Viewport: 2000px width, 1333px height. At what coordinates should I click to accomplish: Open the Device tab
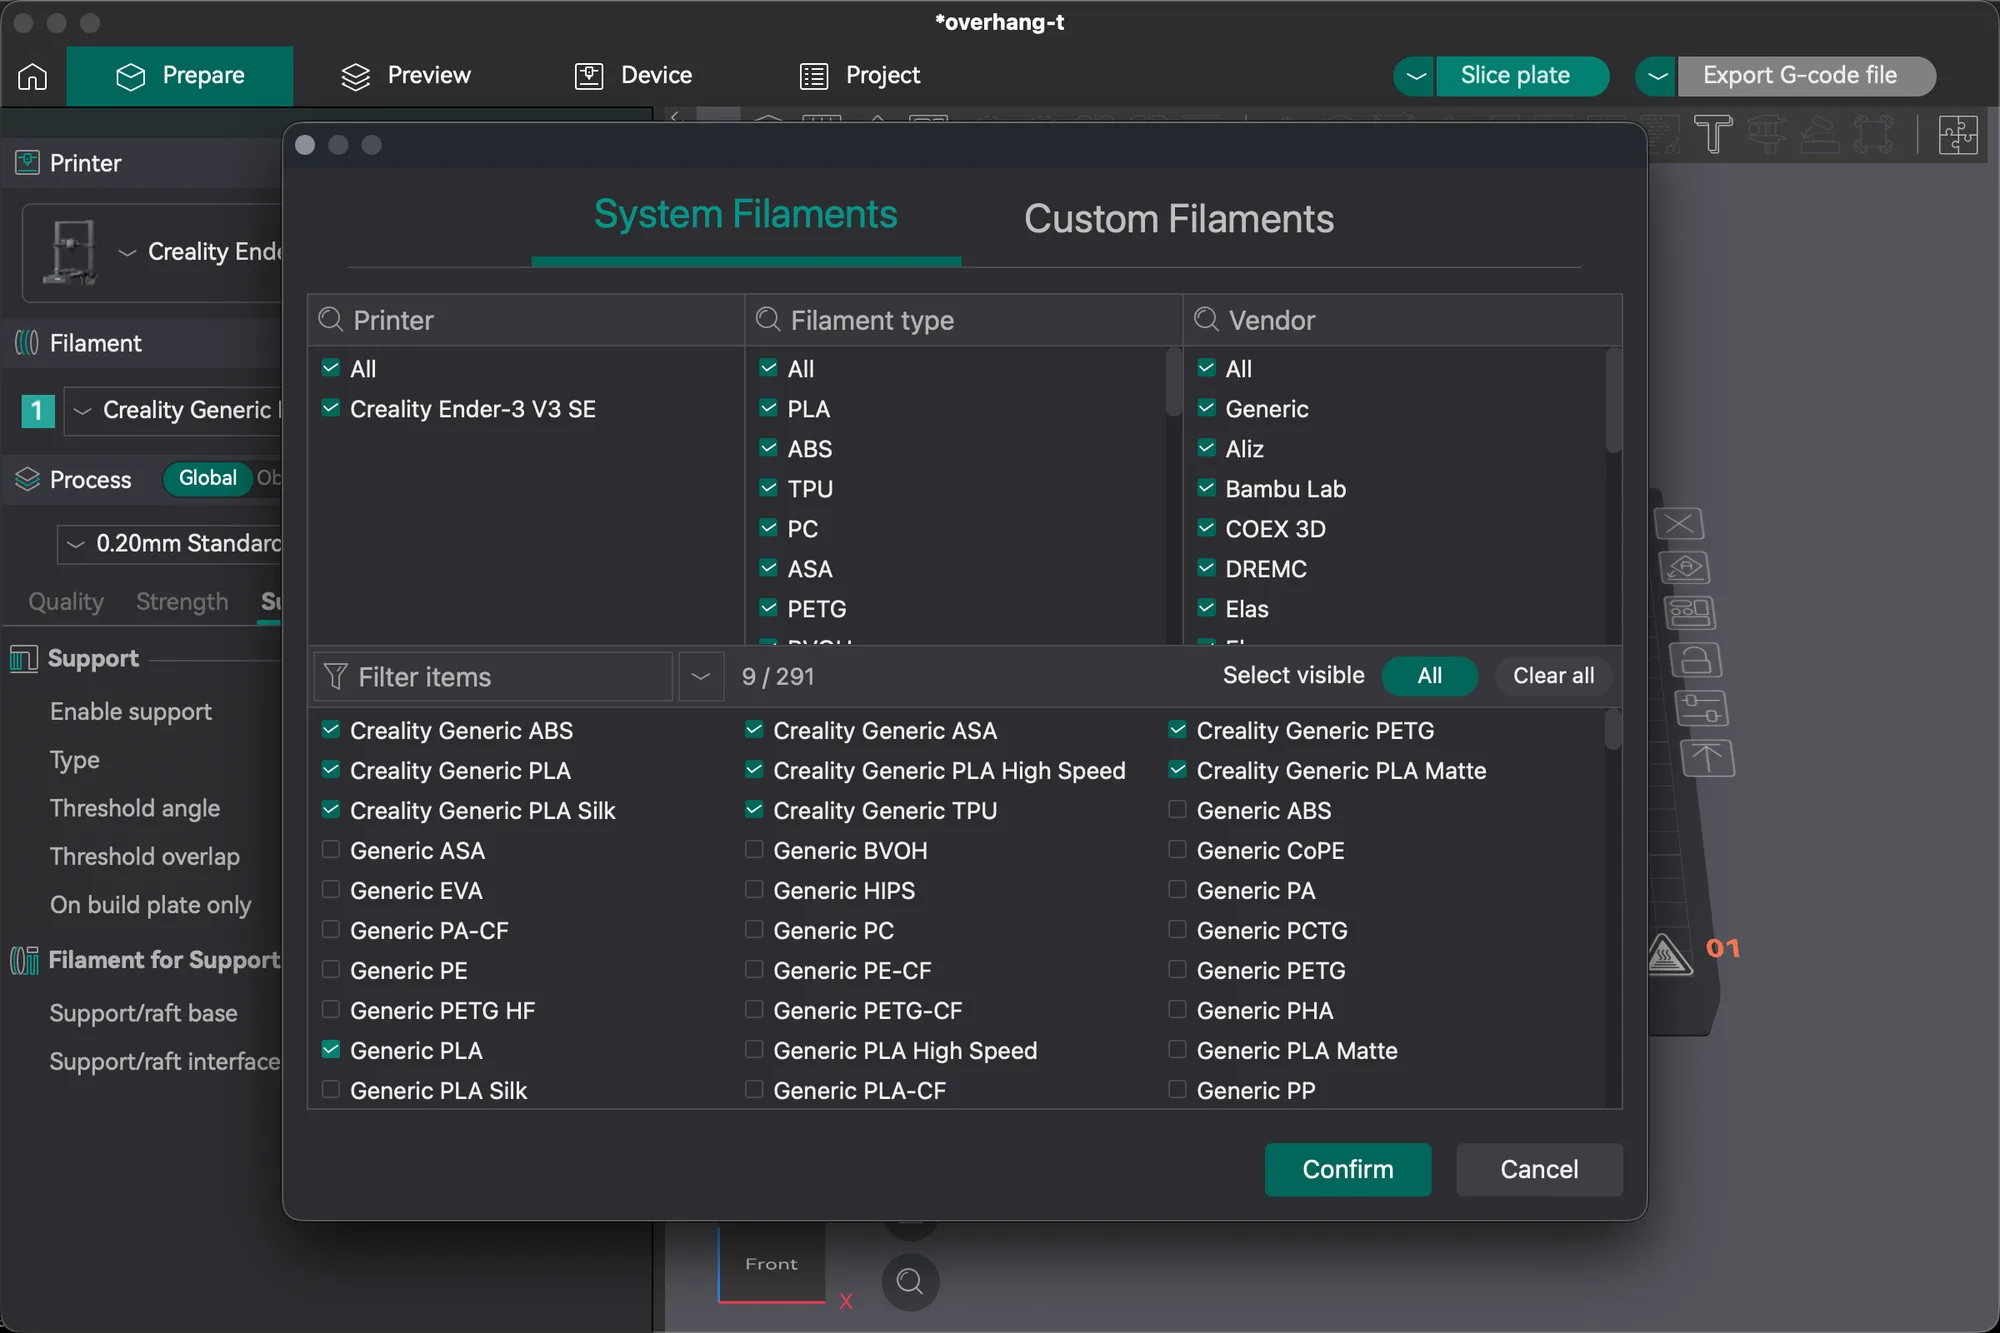(633, 76)
